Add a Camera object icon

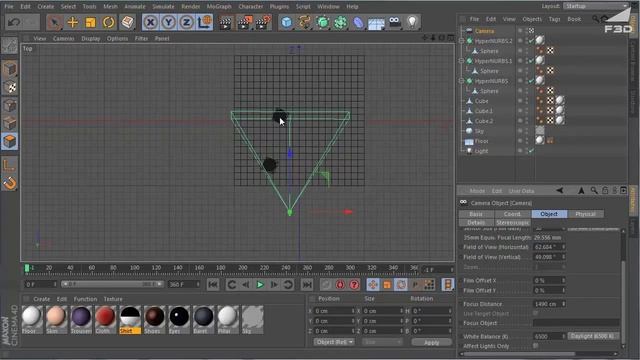coord(395,22)
